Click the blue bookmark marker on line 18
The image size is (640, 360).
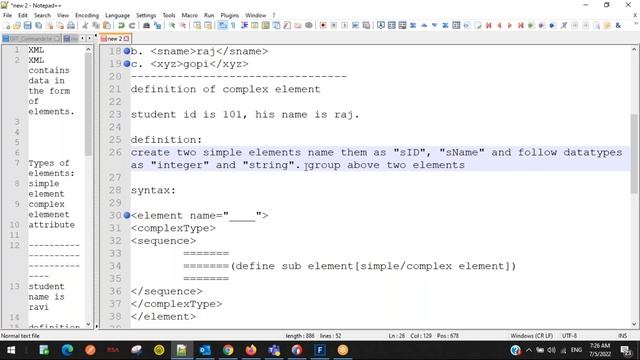(x=127, y=51)
